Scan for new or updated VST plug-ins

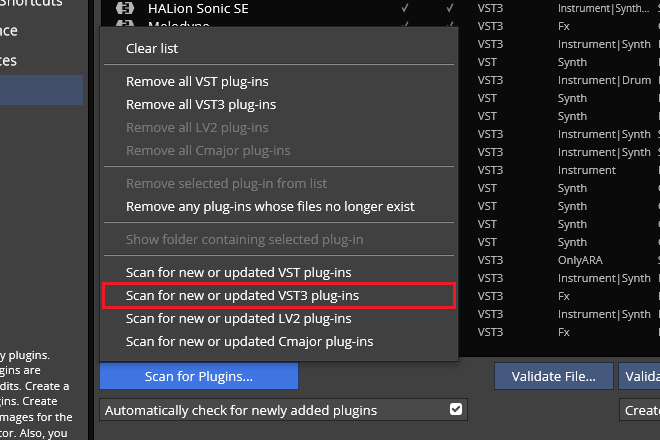[238, 272]
